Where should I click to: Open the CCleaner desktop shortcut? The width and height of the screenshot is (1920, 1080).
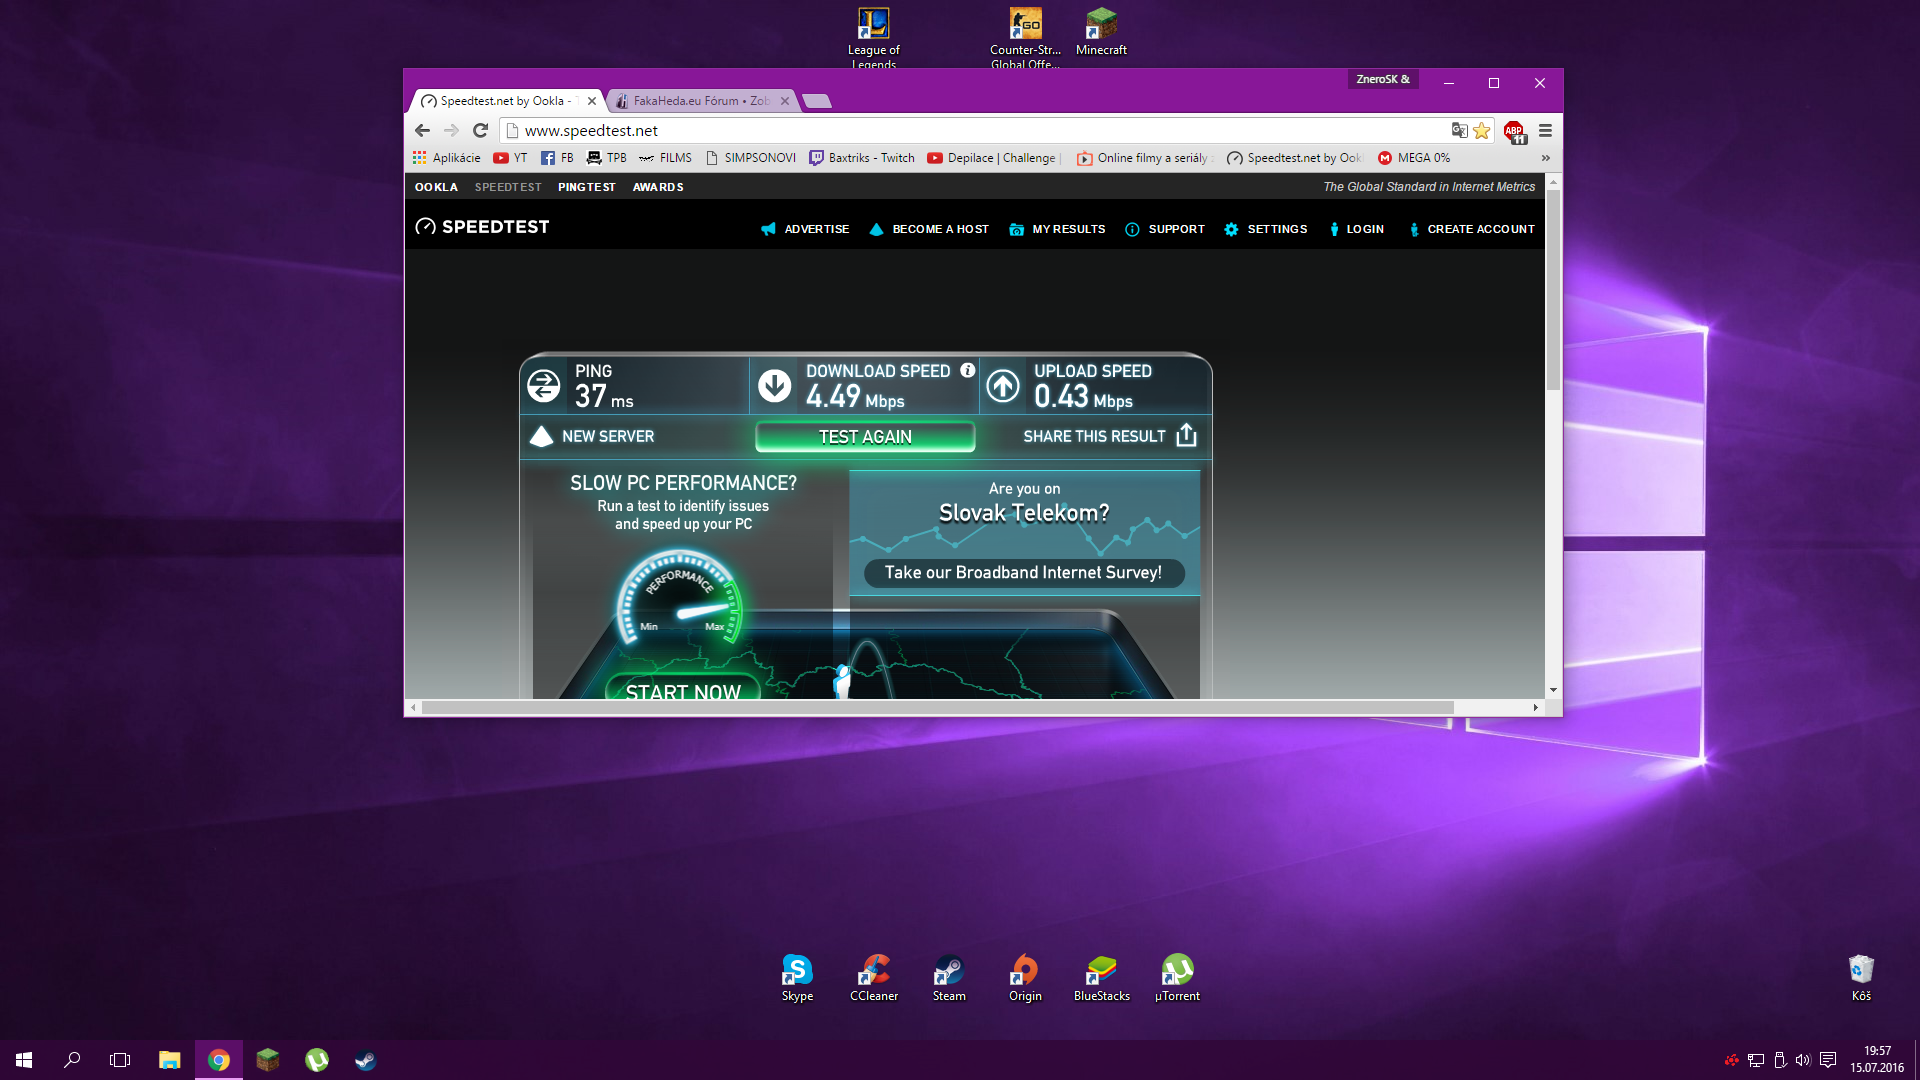(874, 978)
